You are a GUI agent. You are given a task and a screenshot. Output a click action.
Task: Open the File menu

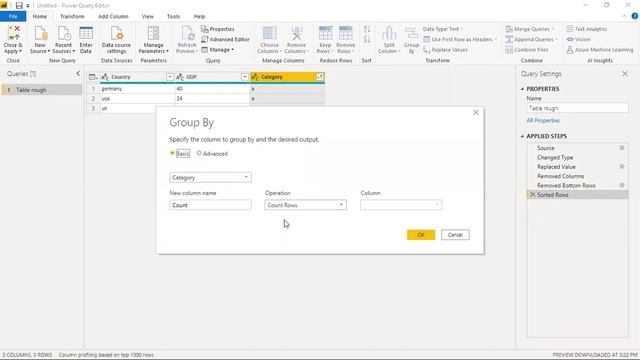13,16
